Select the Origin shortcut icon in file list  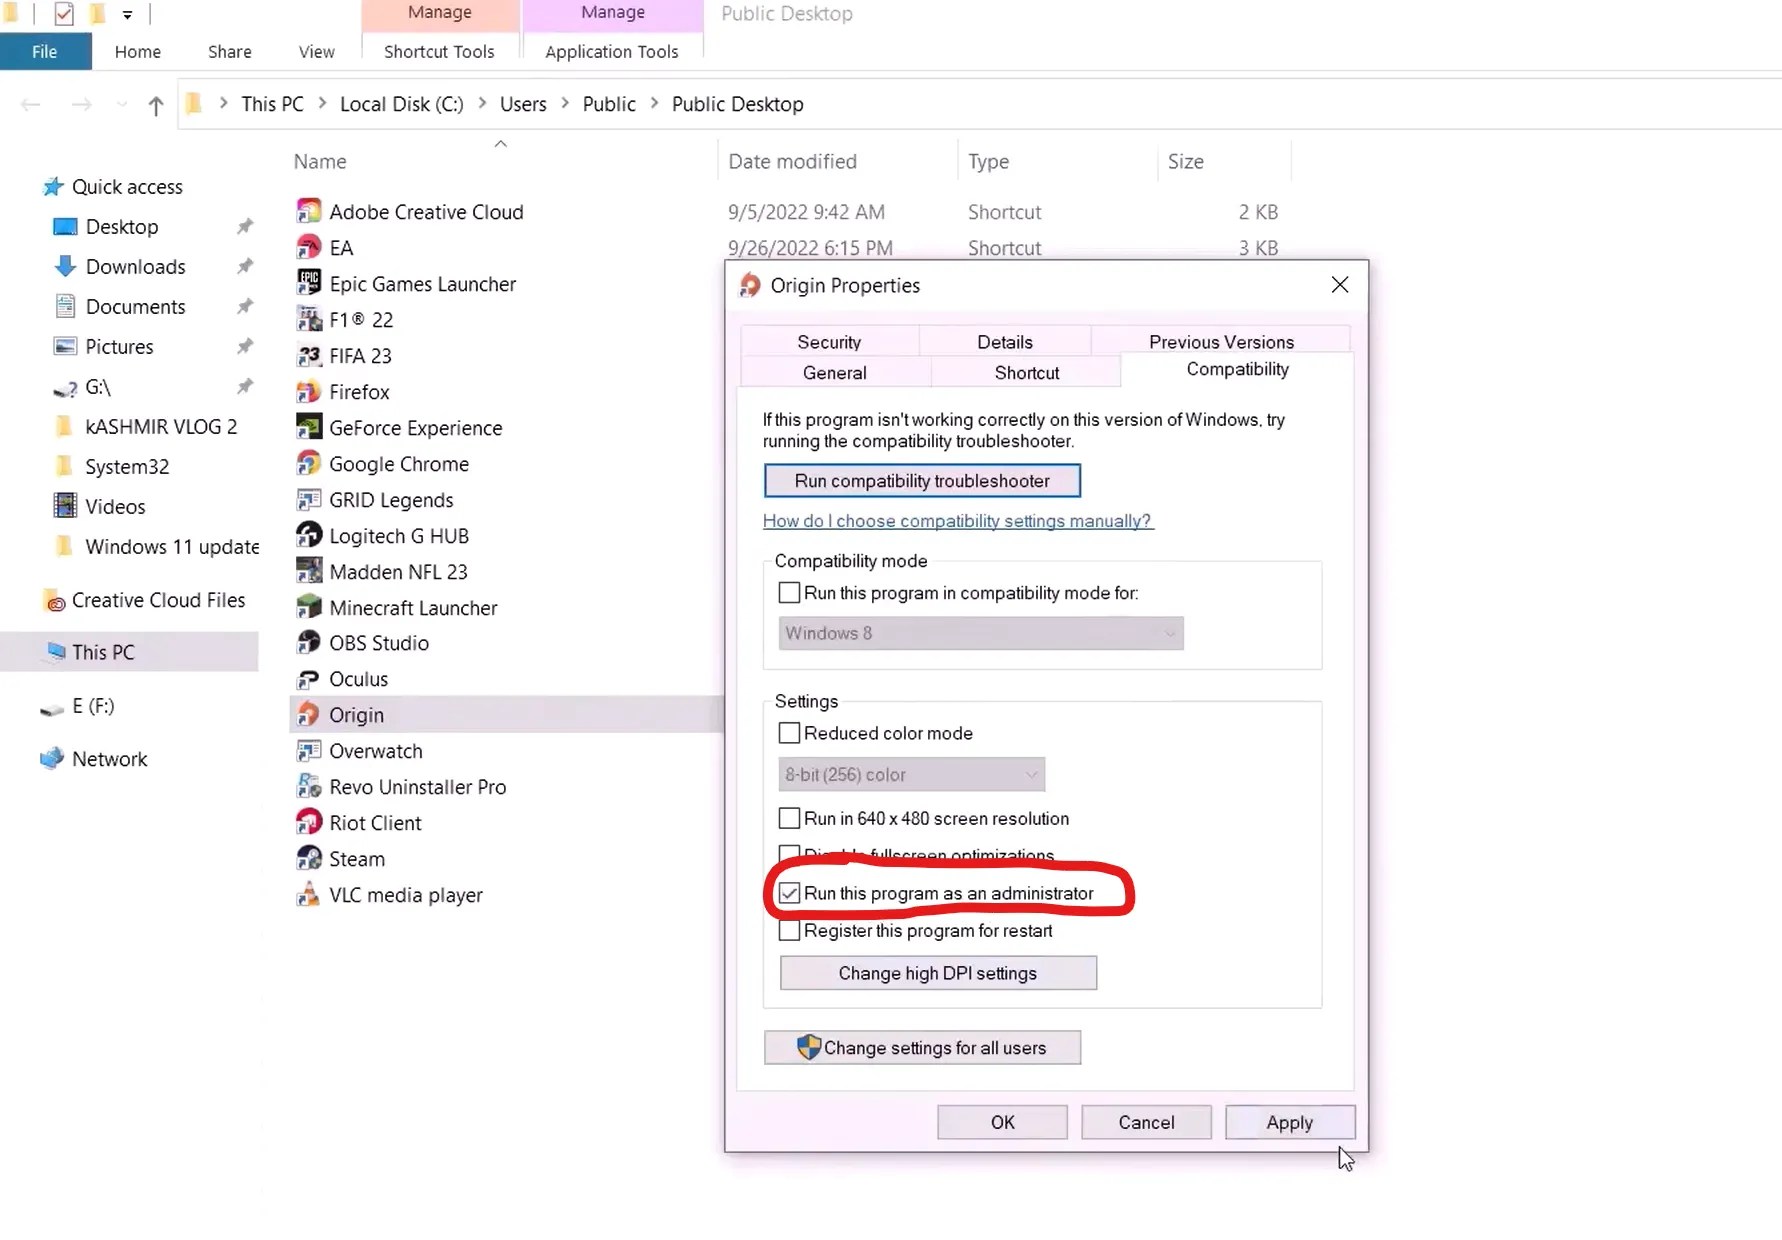[309, 714]
